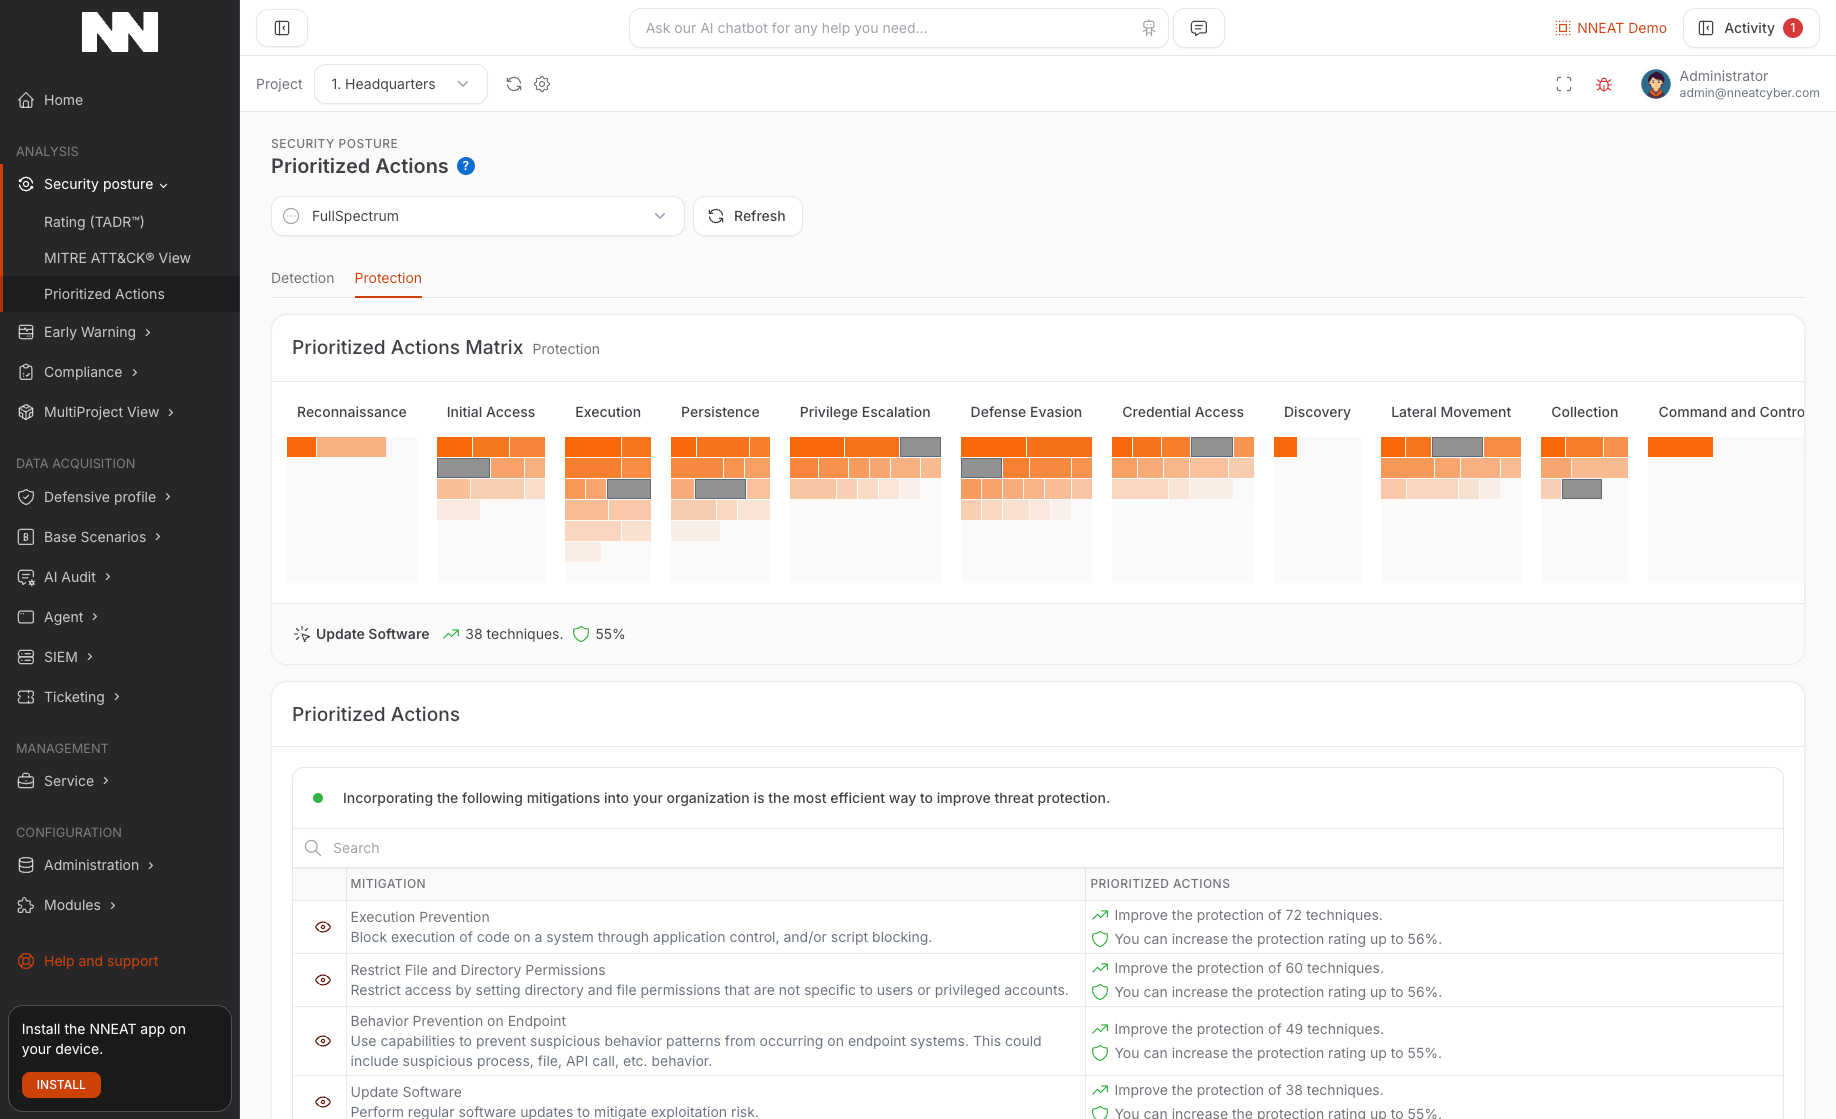
Task: Click the orange Discovery matrix cell
Action: [x=1285, y=447]
